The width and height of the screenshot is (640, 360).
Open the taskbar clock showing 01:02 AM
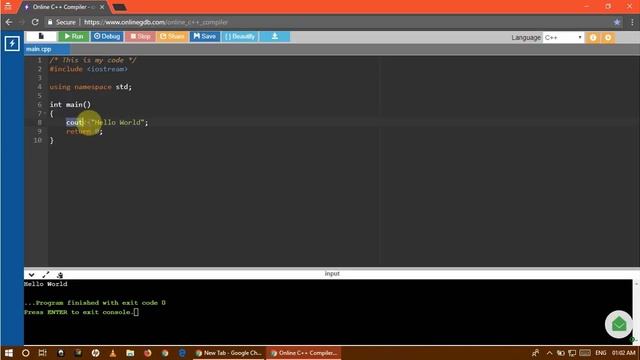pyautogui.click(x=624, y=353)
